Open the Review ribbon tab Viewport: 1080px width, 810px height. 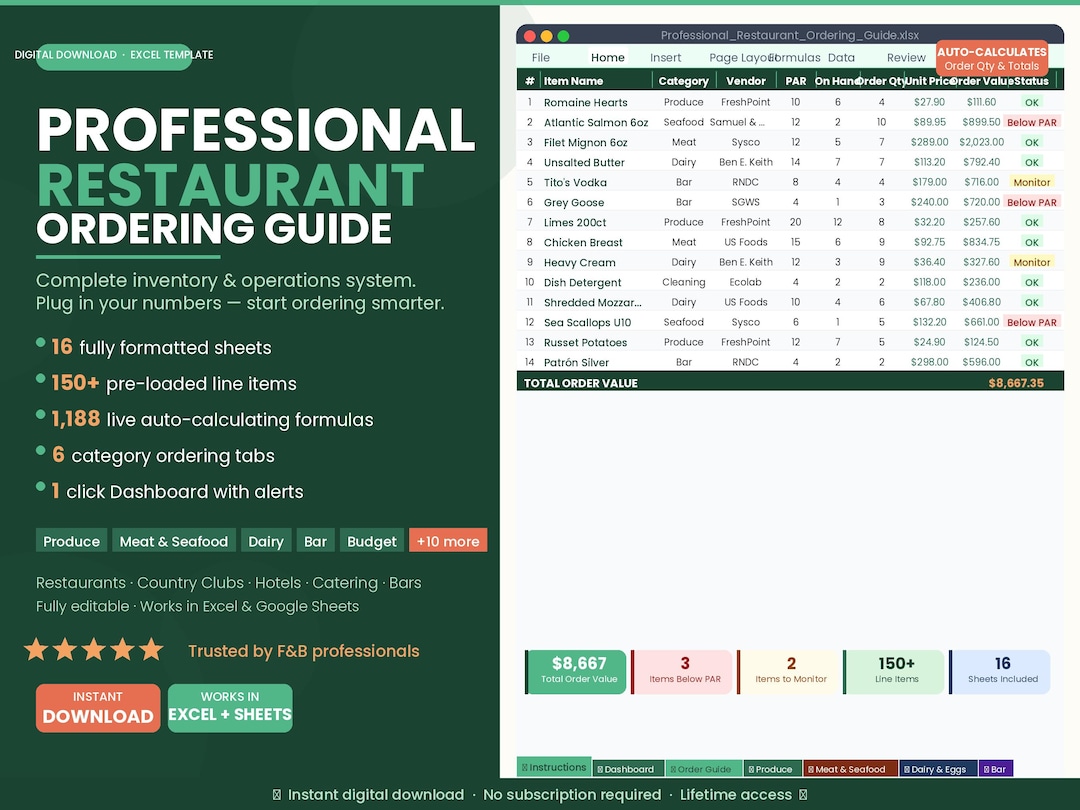pyautogui.click(x=906, y=58)
